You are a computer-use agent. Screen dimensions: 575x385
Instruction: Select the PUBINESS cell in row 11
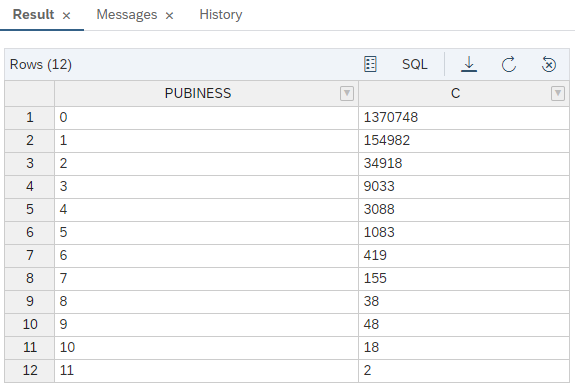coord(206,348)
